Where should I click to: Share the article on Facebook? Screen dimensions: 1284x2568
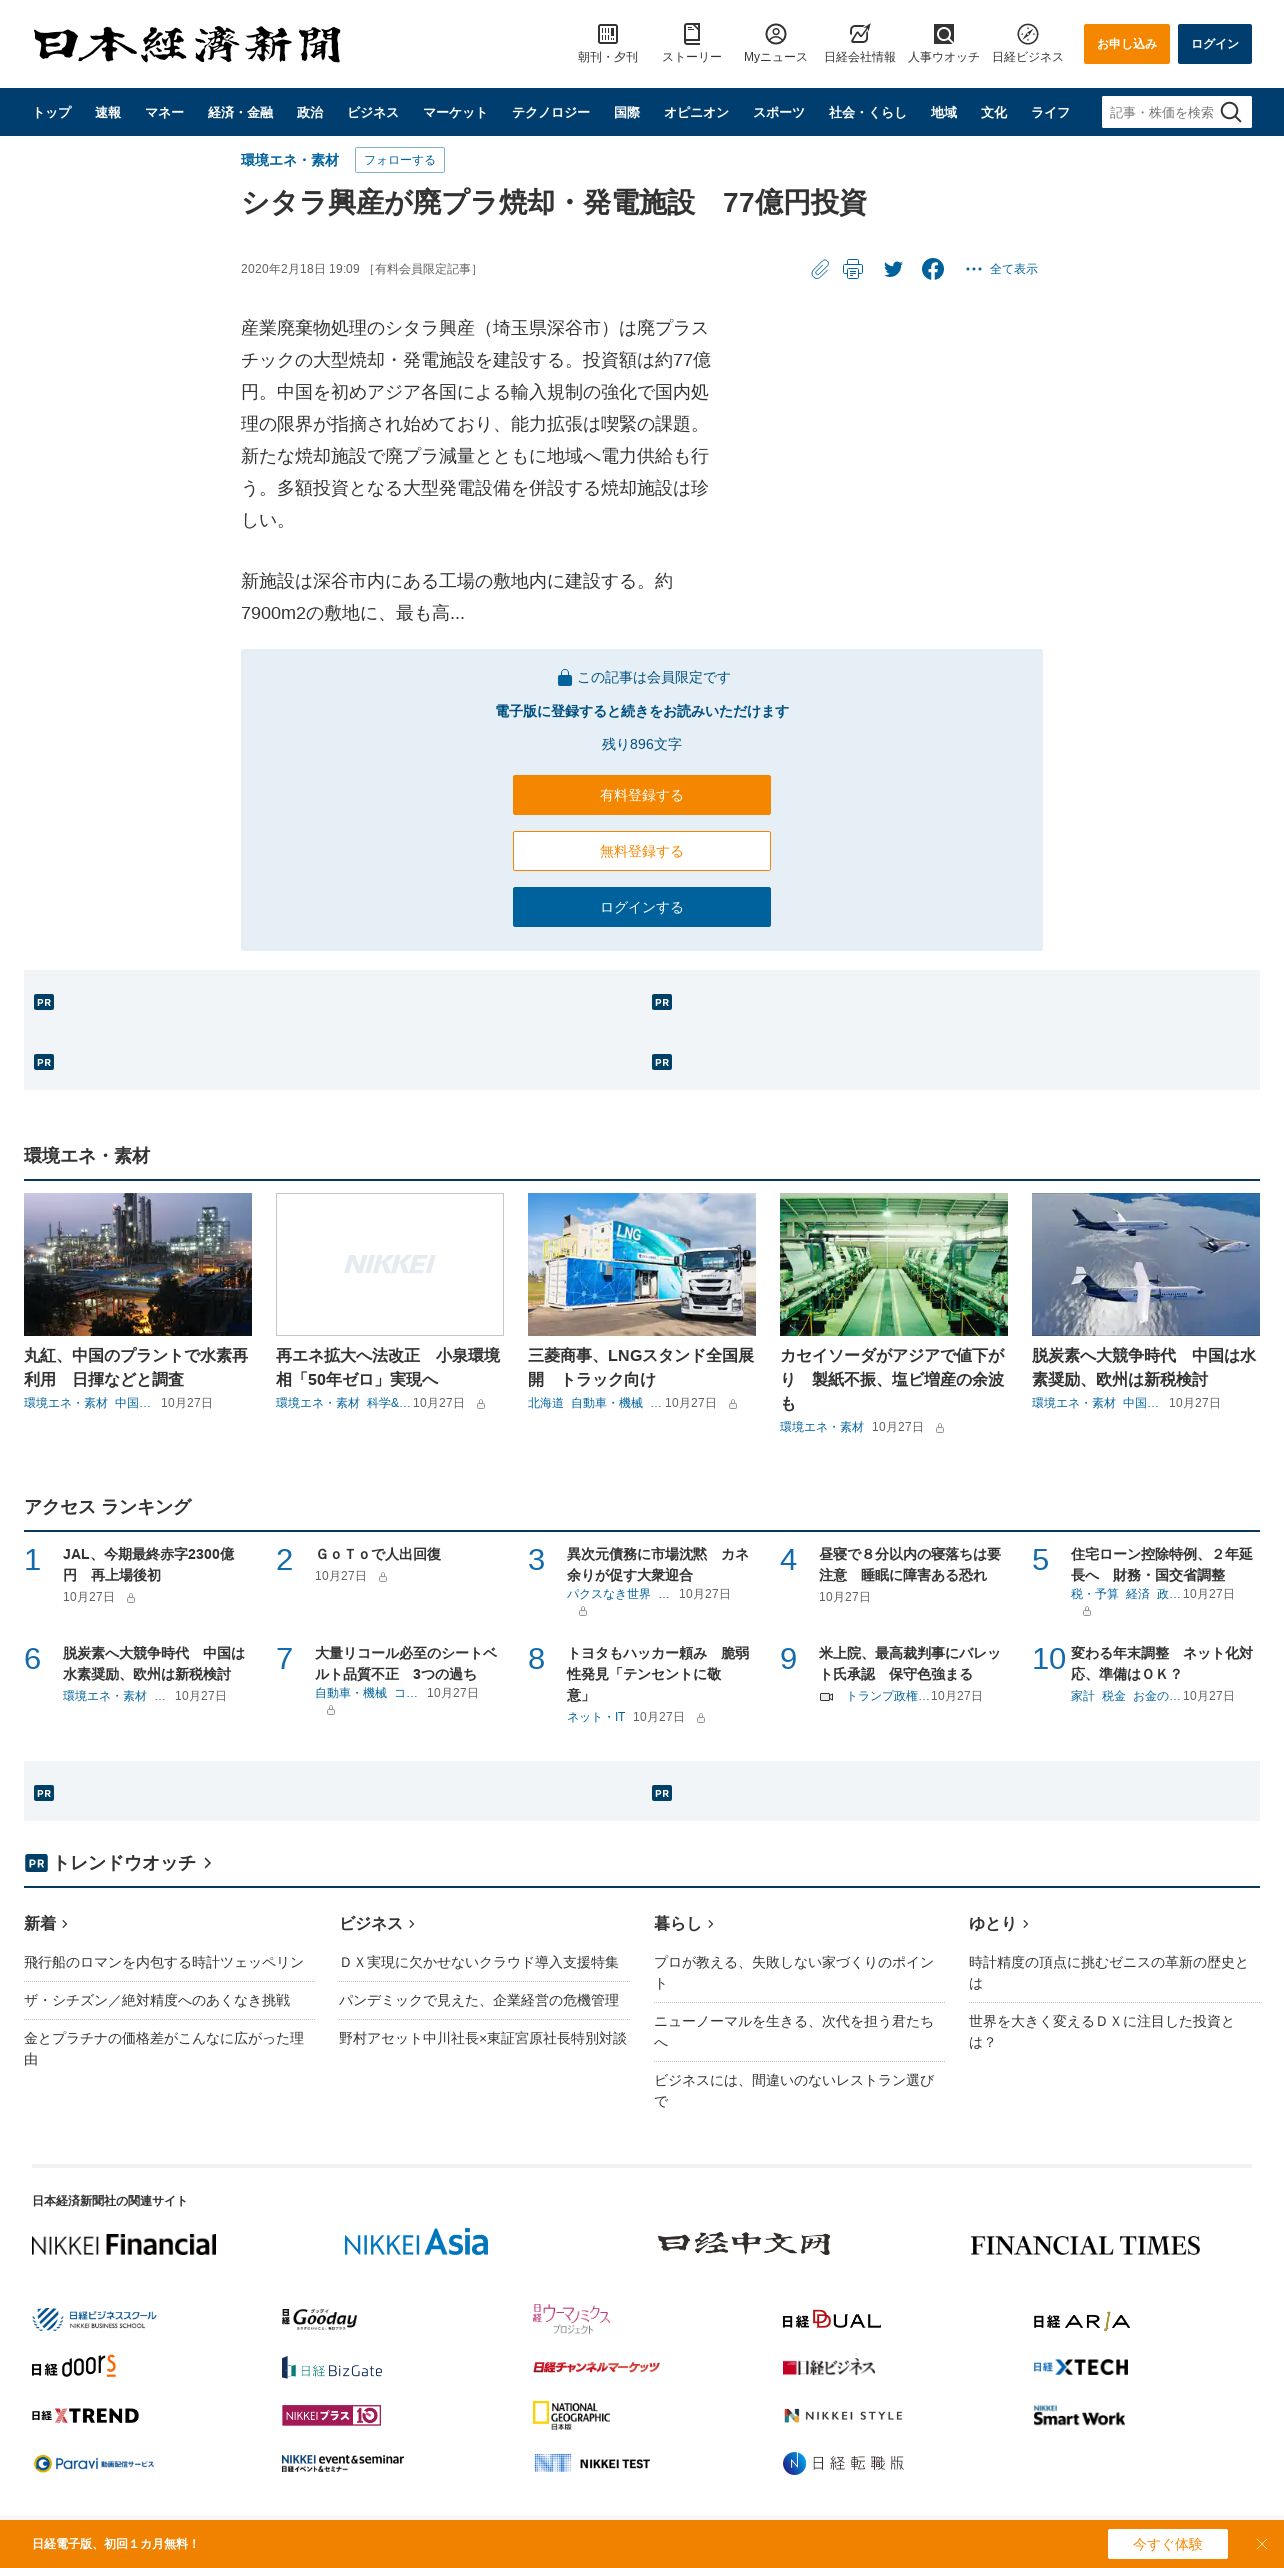tap(933, 269)
